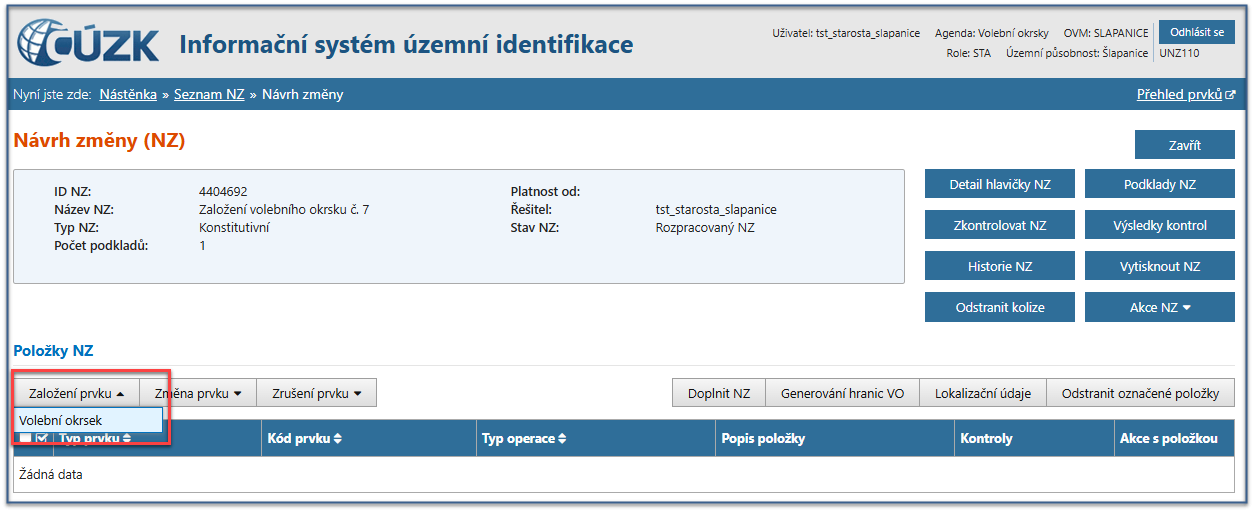The image size is (1254, 512).
Task: Log out with Odhlásit se button
Action: point(1196,33)
